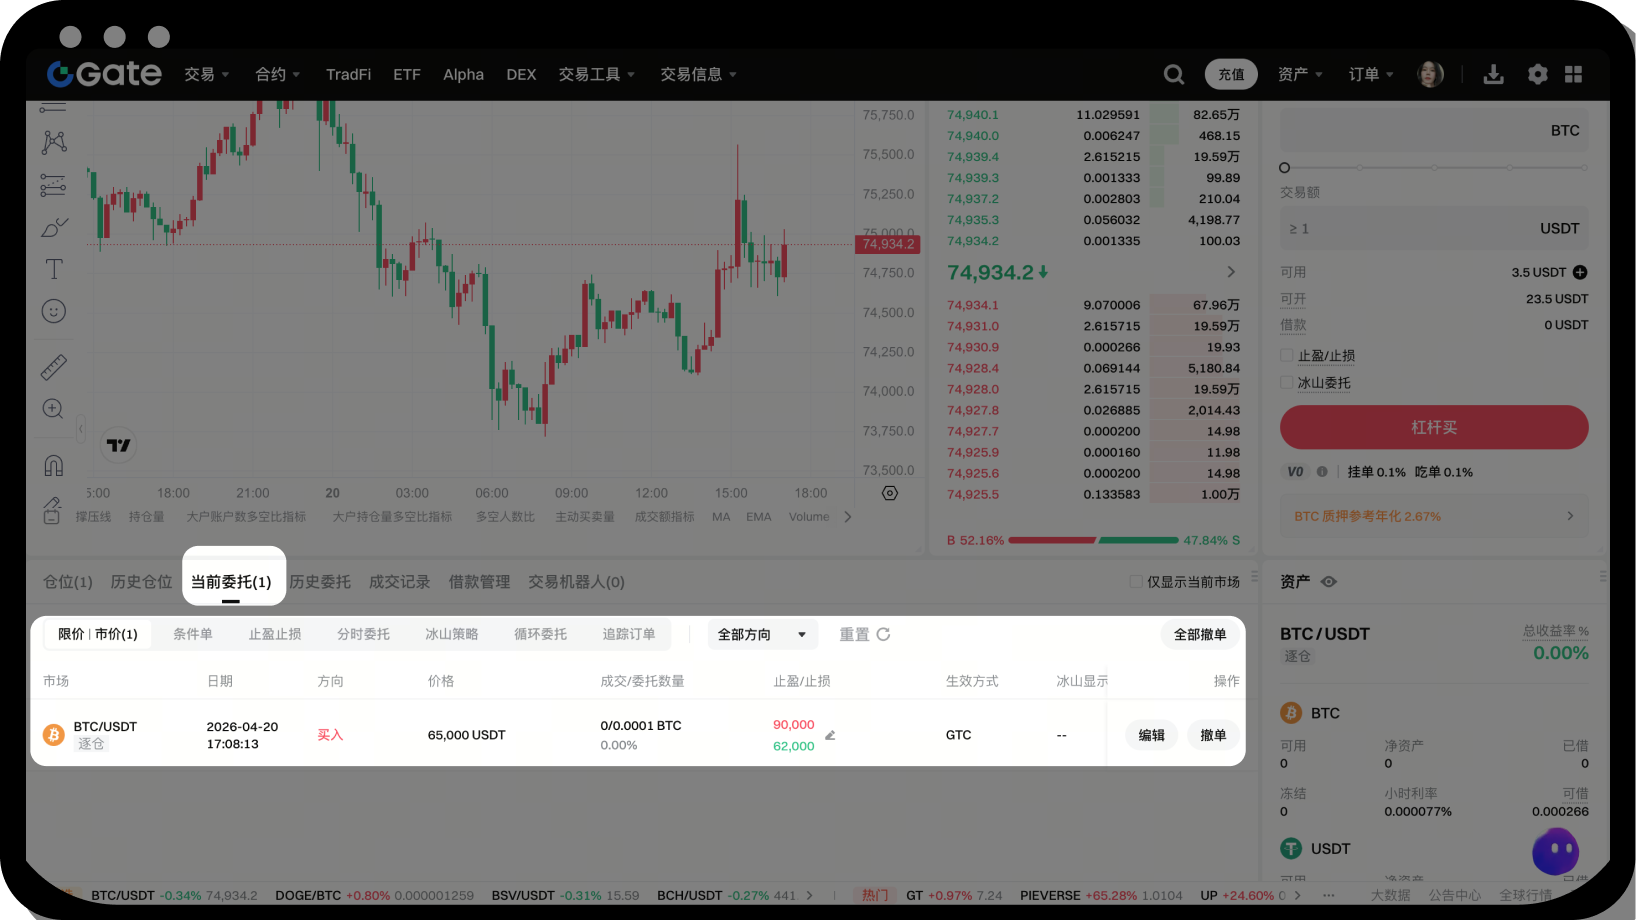Open the 全部方向 dropdown
Image resolution: width=1636 pixels, height=920 pixels.
click(x=762, y=635)
